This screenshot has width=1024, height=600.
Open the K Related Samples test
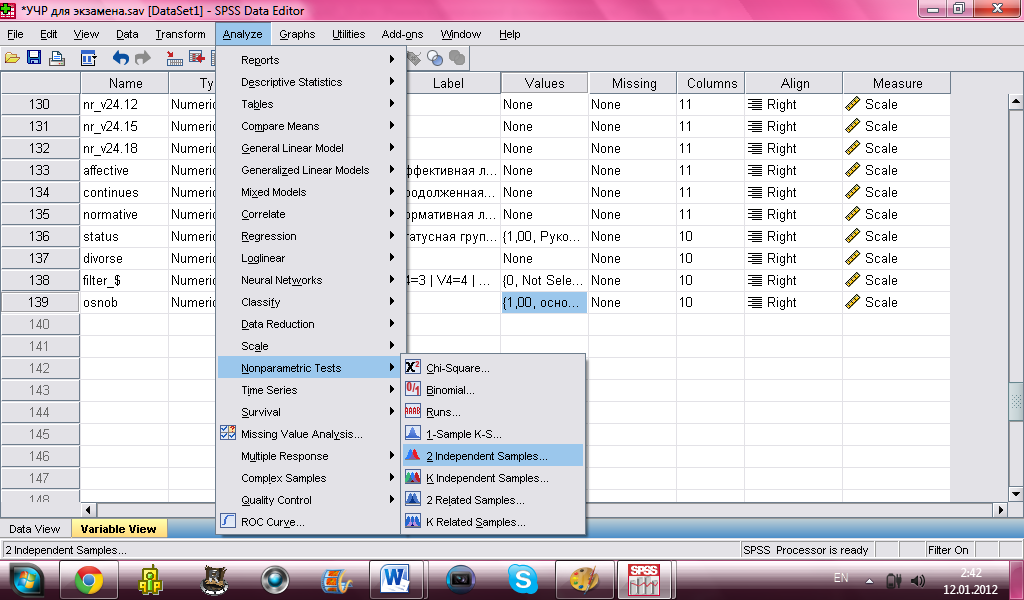493,522
